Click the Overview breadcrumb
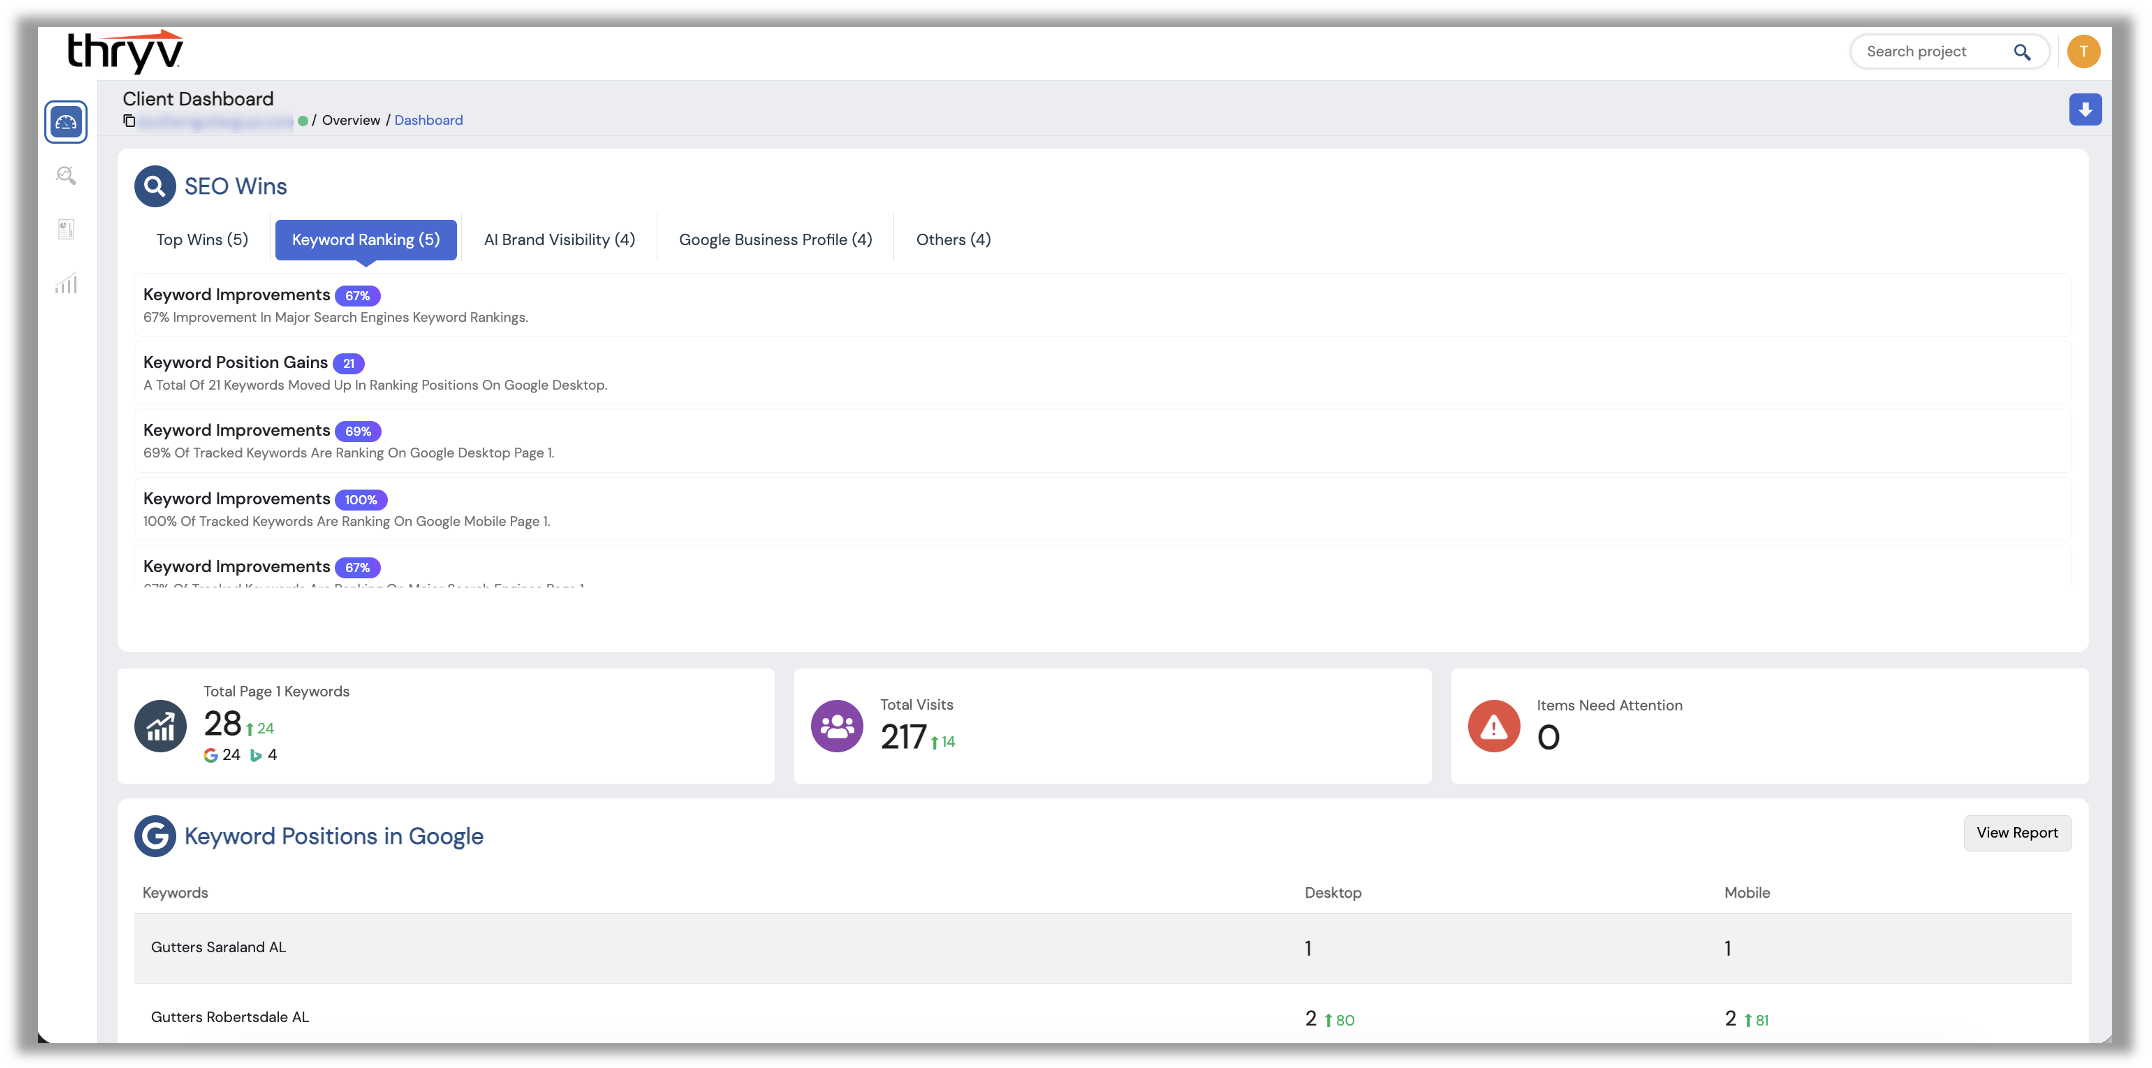The height and width of the screenshot is (1068, 2152). click(x=351, y=120)
